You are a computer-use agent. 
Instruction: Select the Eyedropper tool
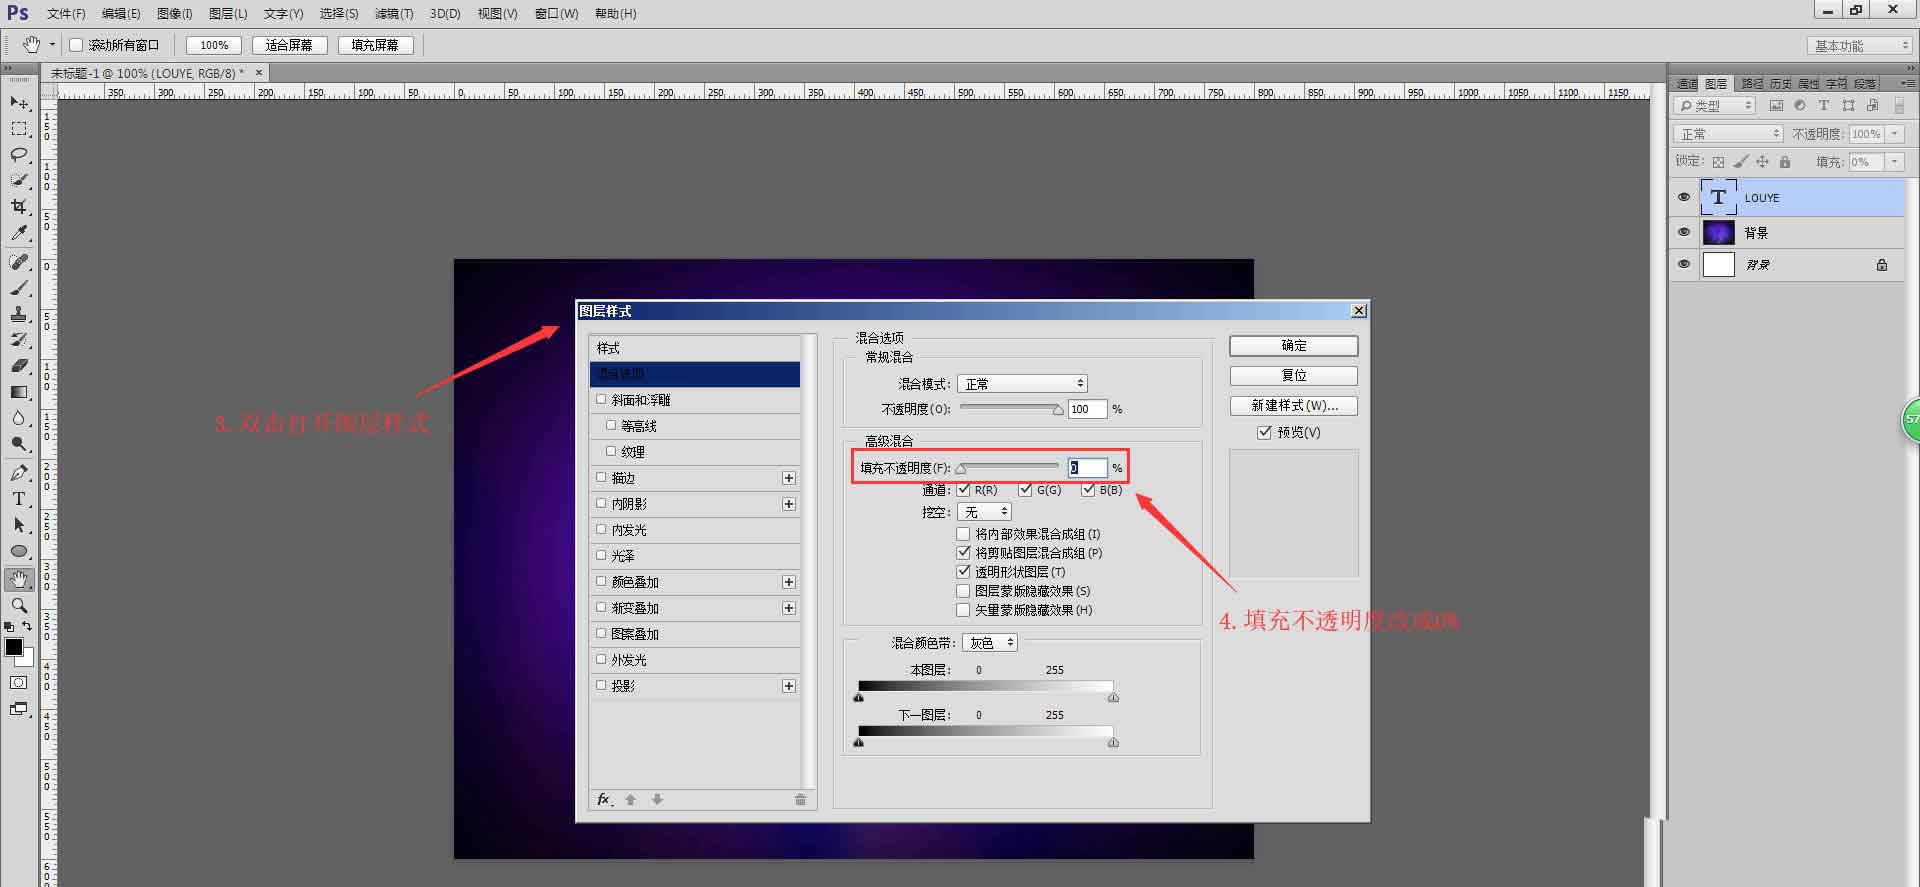pyautogui.click(x=19, y=233)
